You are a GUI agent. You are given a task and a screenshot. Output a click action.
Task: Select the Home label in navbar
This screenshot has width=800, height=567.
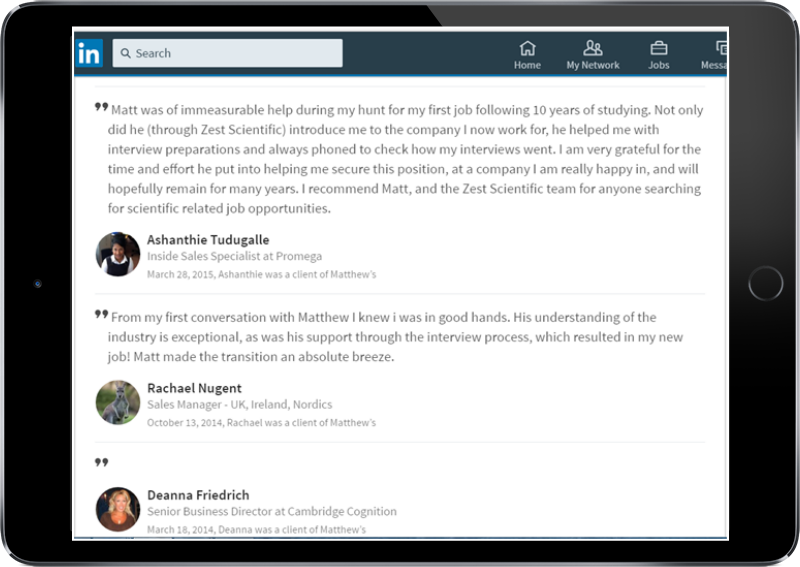pyautogui.click(x=528, y=65)
